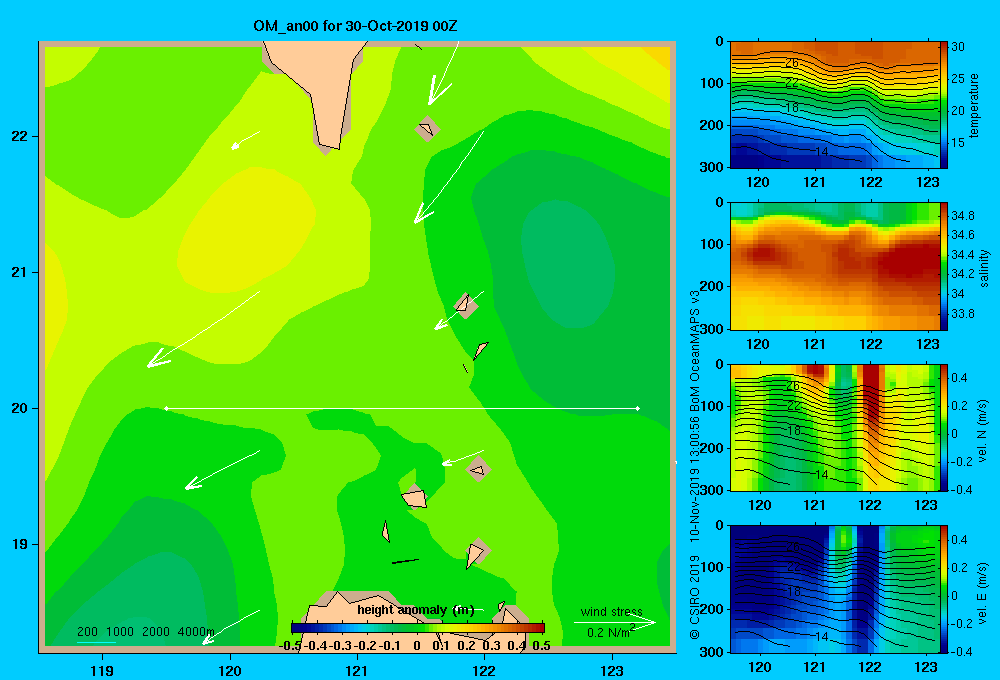Click latitude label 21 on main map
The width and height of the screenshot is (1000, 680).
click(20, 272)
